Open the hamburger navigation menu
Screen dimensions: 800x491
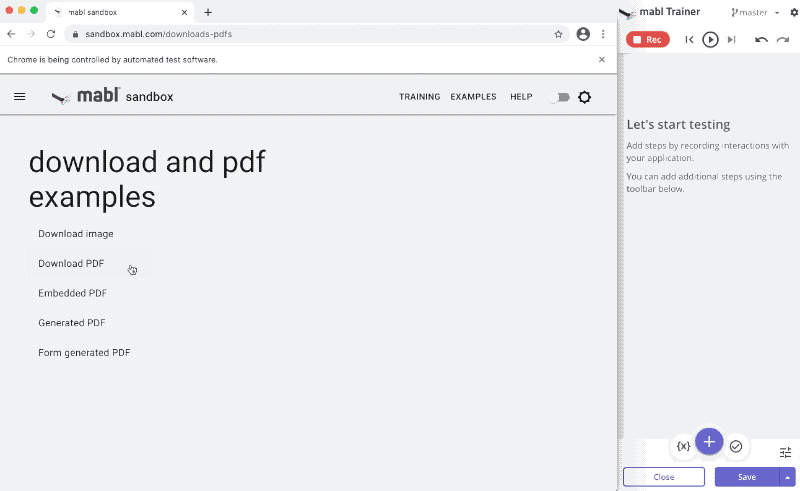click(x=19, y=96)
